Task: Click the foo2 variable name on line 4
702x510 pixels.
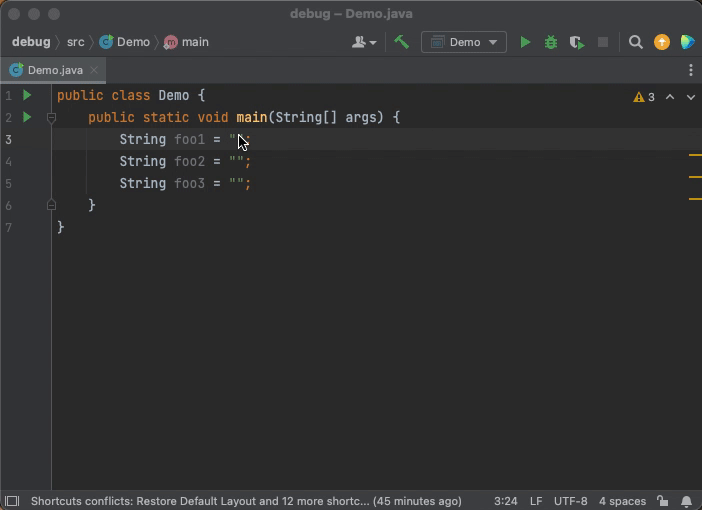Action: 190,161
